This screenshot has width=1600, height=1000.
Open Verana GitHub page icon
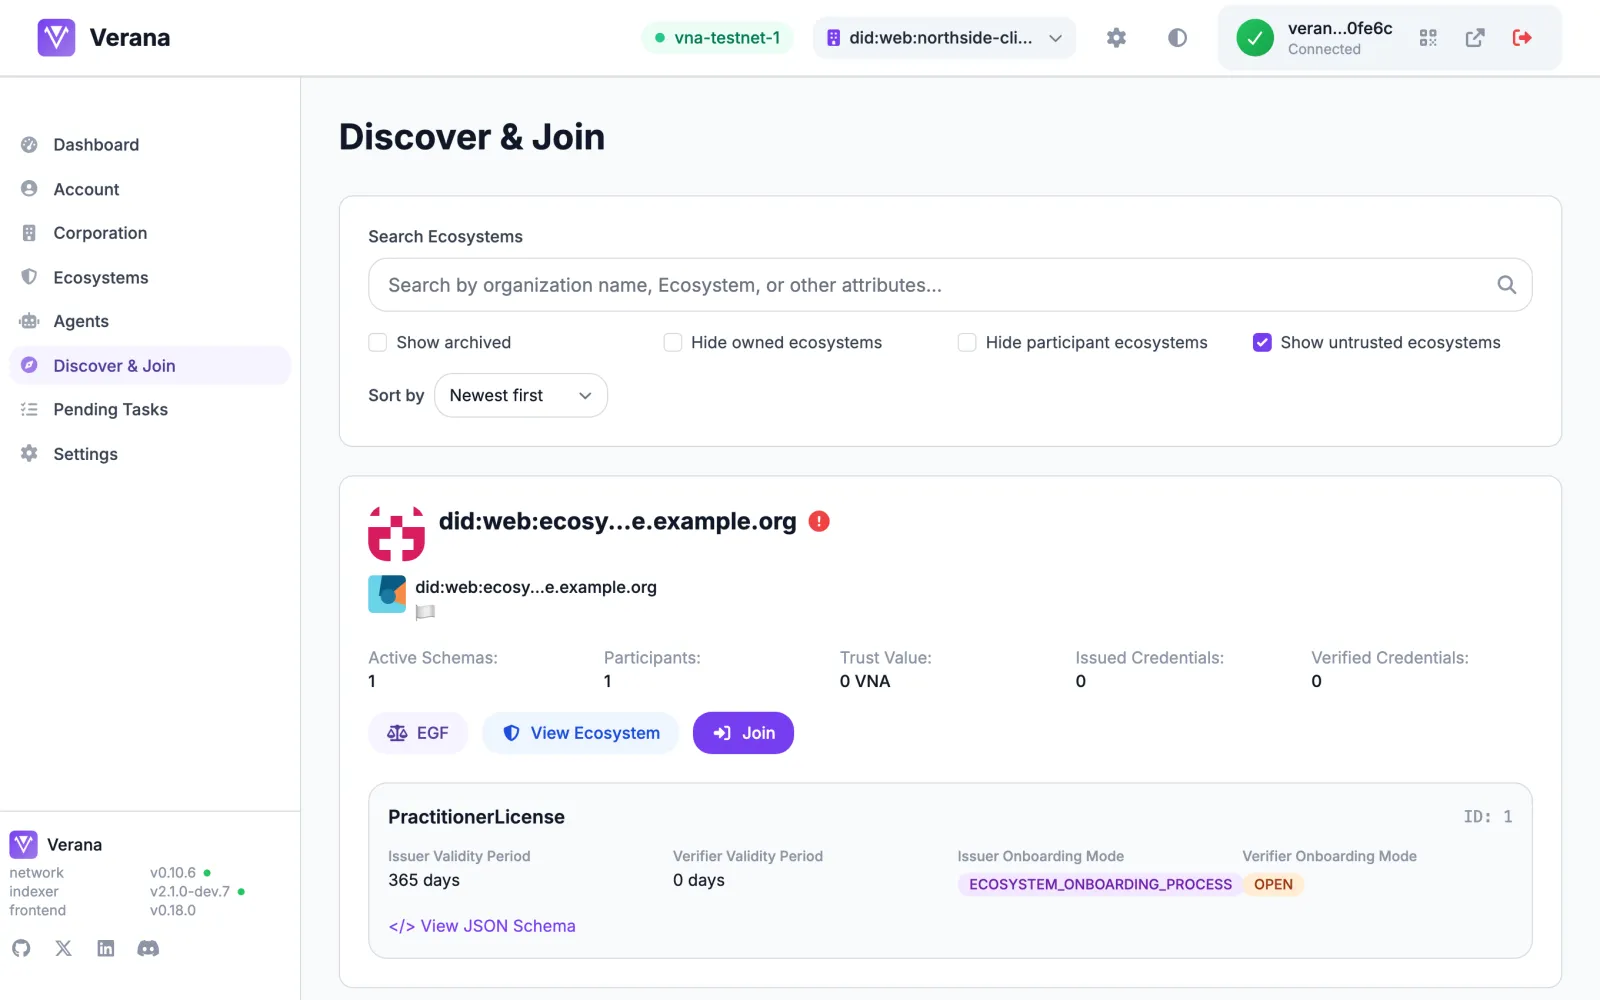click(21, 948)
